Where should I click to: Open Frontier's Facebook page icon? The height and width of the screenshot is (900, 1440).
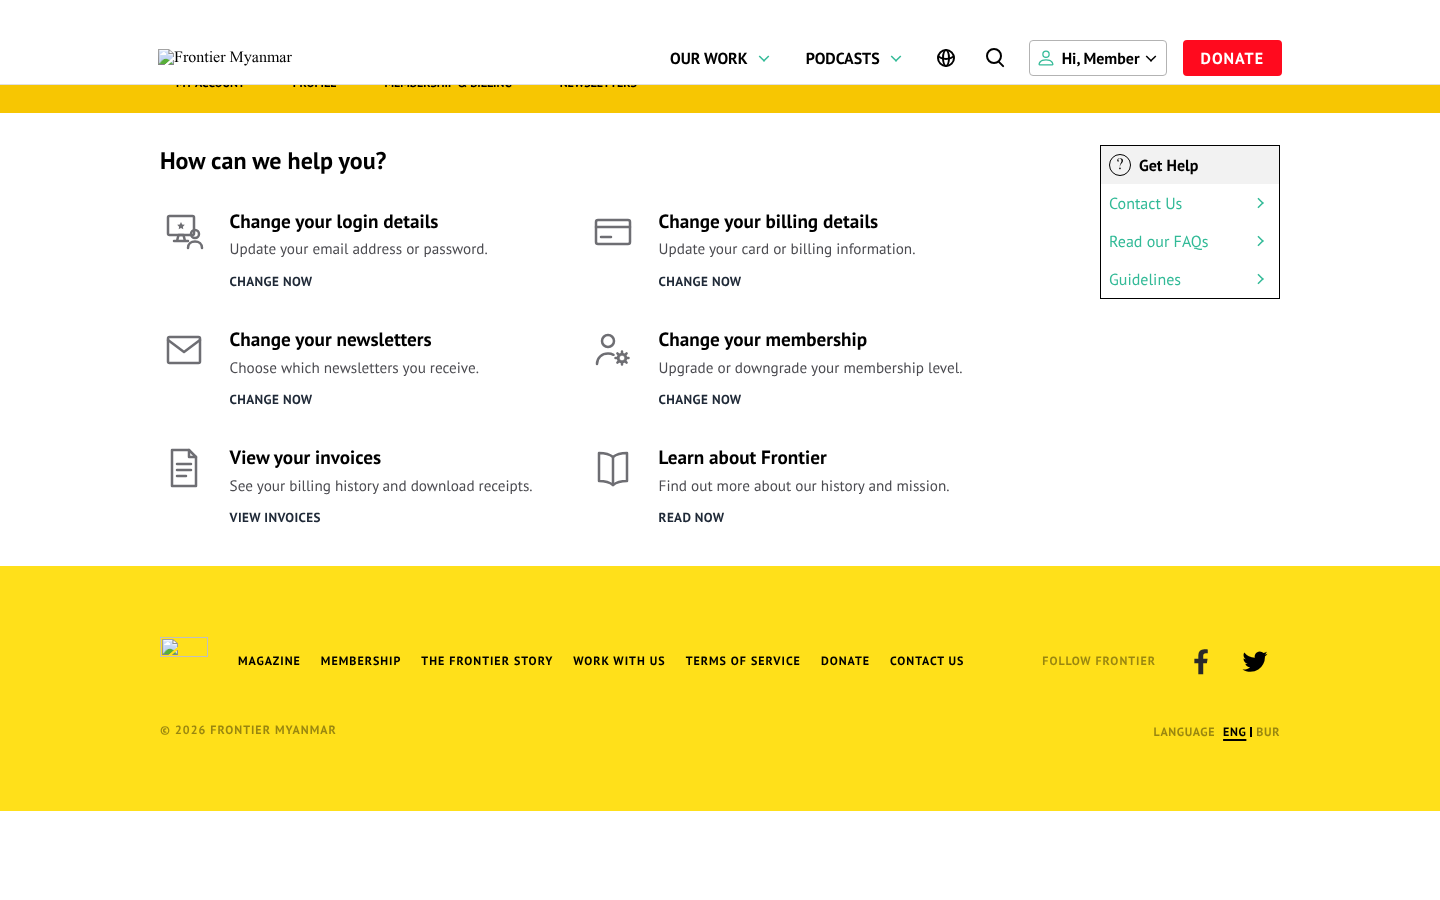1201,661
